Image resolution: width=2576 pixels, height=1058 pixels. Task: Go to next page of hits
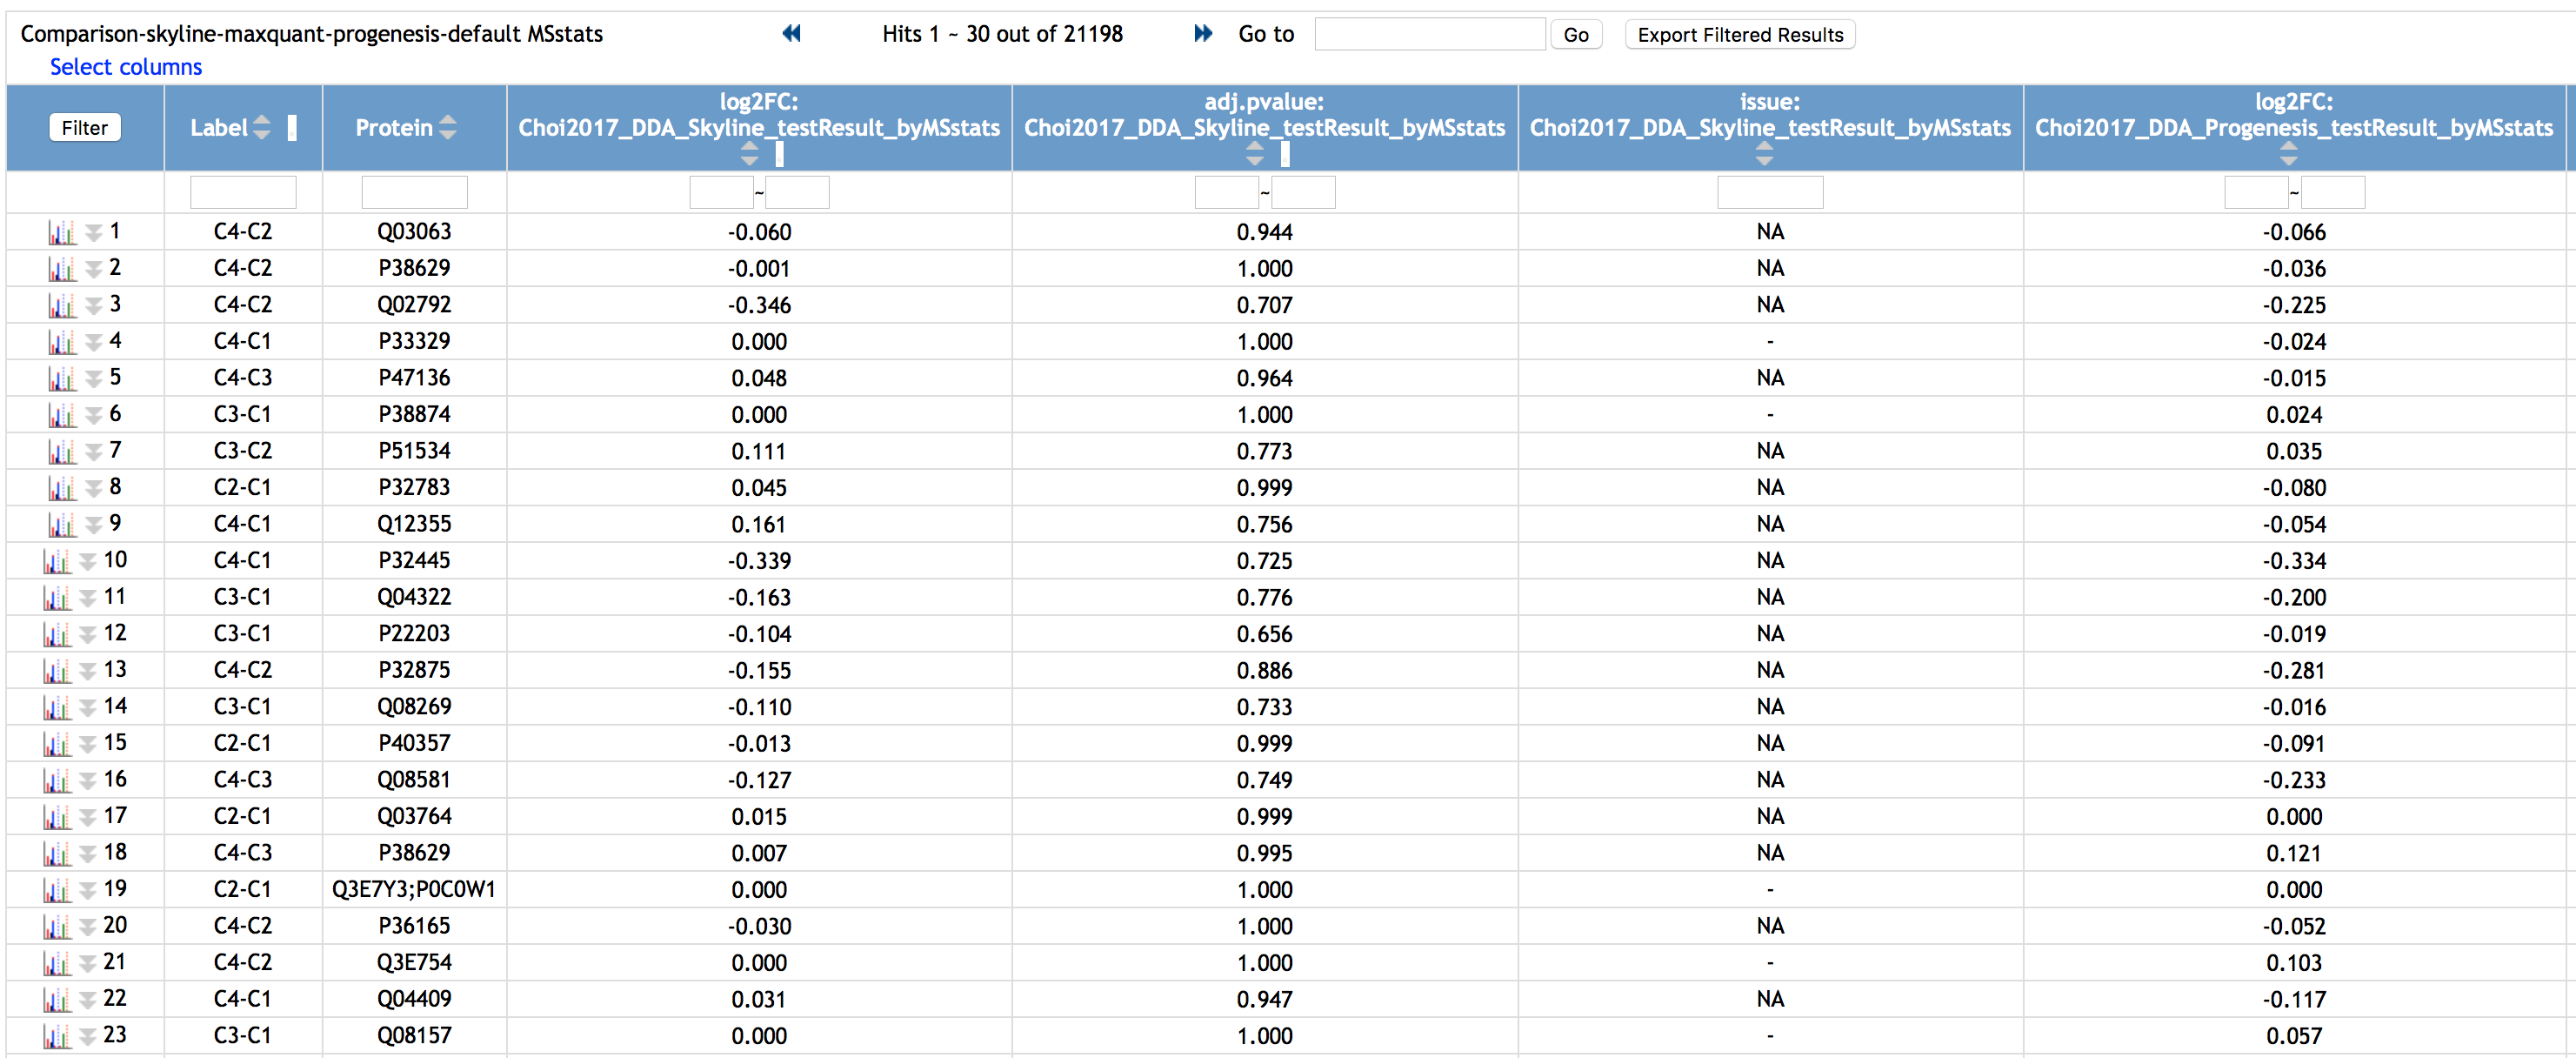(1203, 34)
